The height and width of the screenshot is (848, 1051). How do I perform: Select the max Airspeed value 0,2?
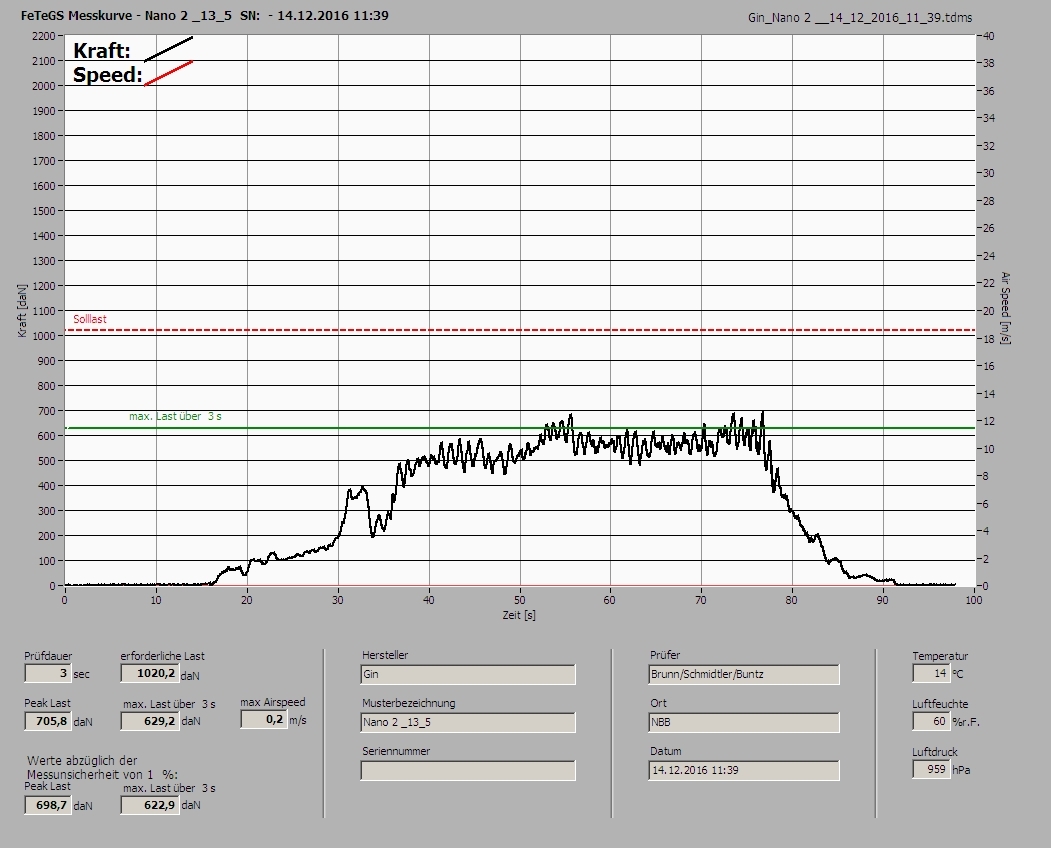263,719
